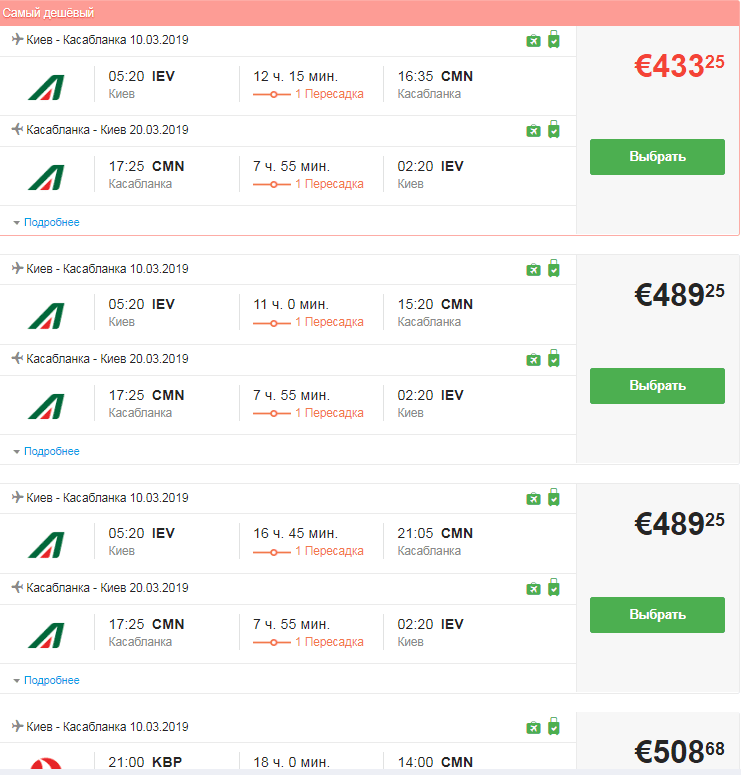Click the departing airplane icon in first Киев - Касабланка header
This screenshot has height=775, width=741.
pyautogui.click(x=17, y=39)
